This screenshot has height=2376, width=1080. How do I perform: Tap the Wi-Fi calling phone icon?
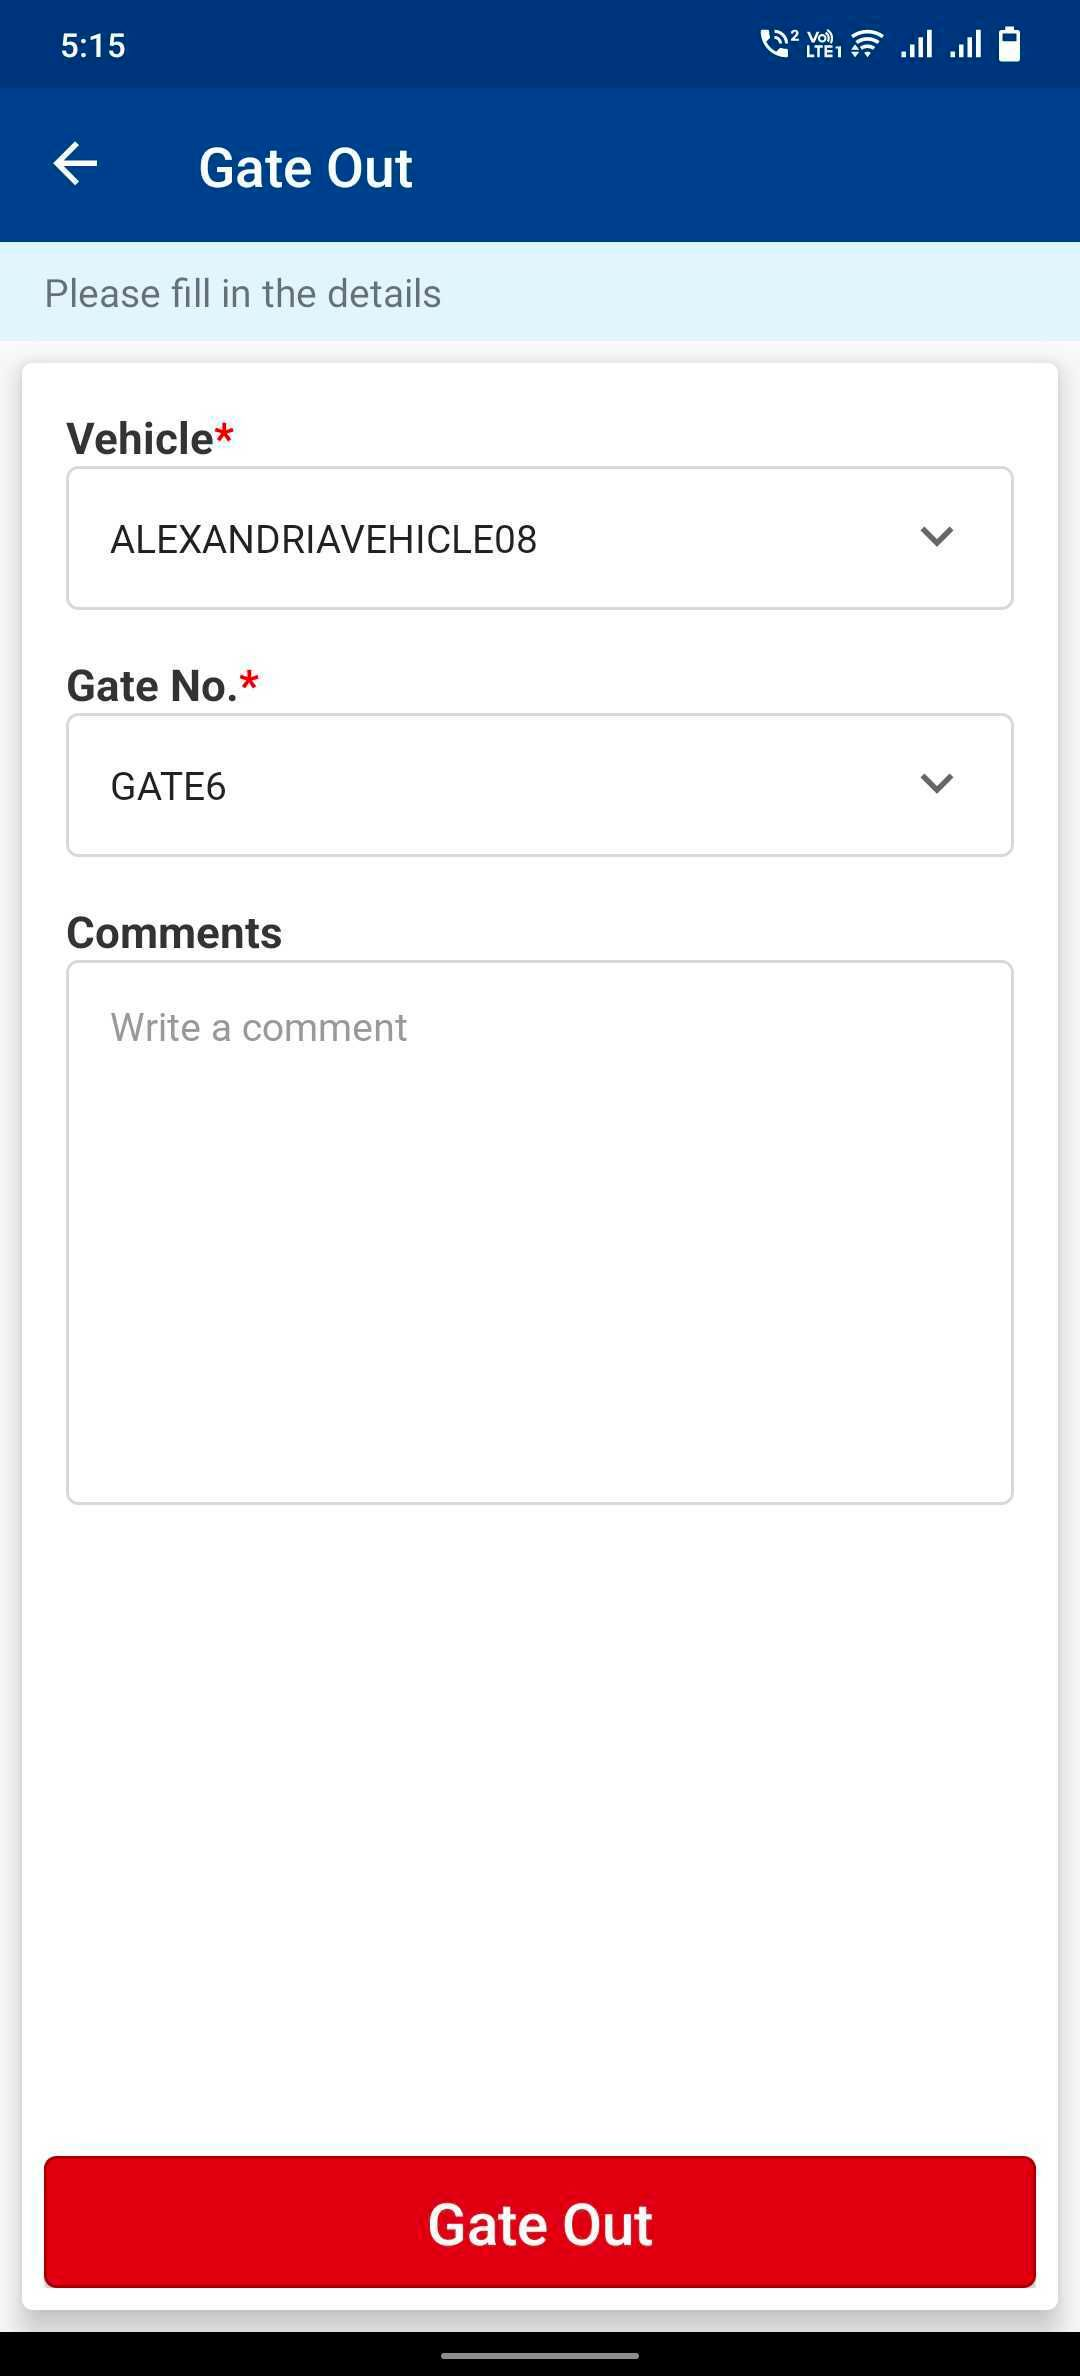point(776,44)
